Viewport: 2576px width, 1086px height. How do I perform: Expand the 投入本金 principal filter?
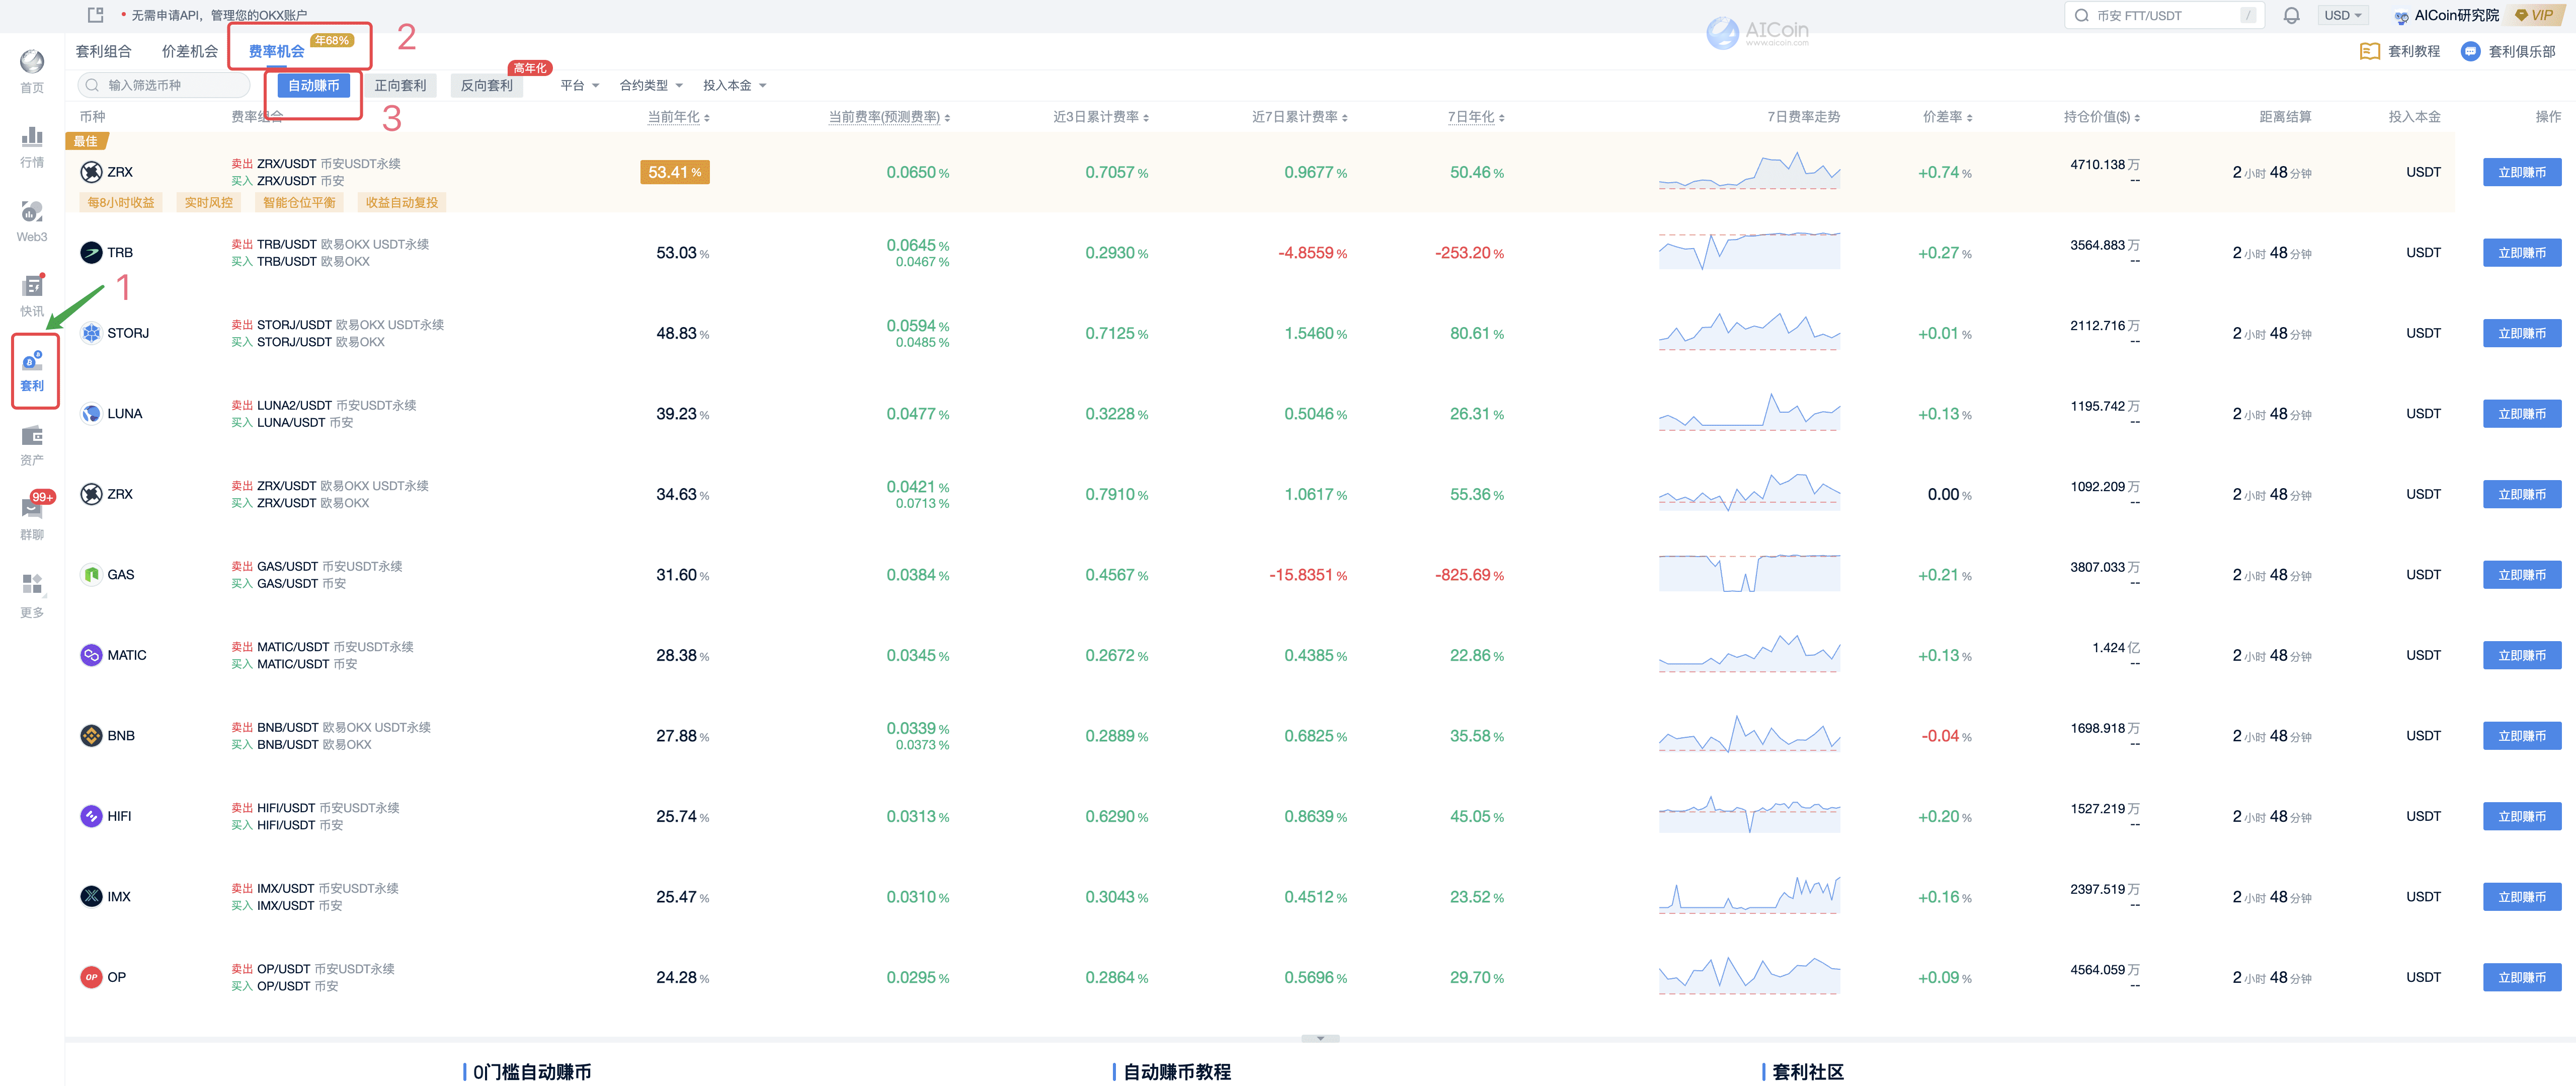(734, 85)
